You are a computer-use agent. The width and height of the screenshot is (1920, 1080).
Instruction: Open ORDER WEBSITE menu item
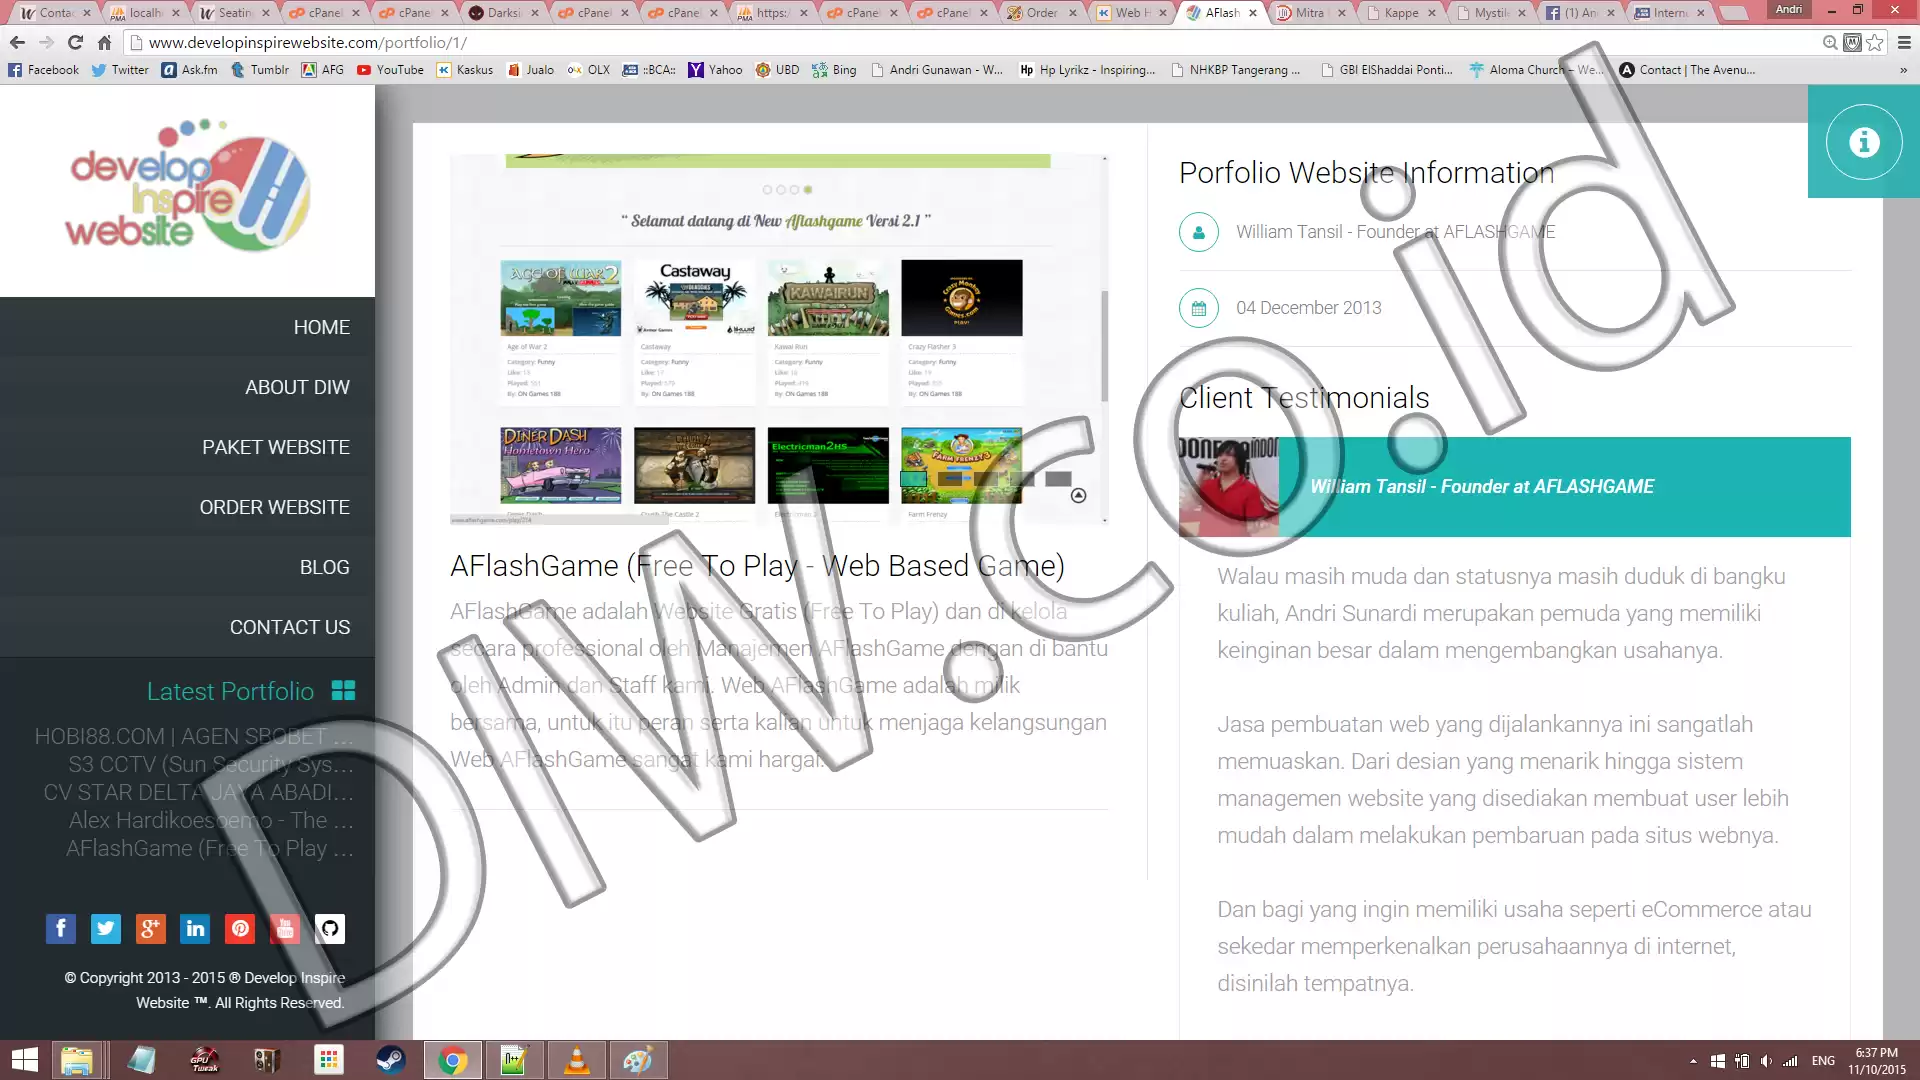(x=274, y=507)
